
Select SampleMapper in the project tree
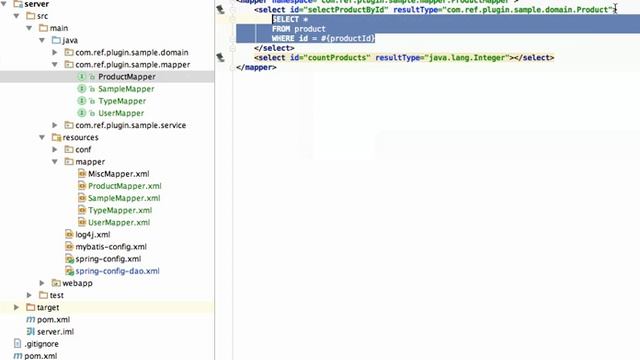(x=126, y=89)
